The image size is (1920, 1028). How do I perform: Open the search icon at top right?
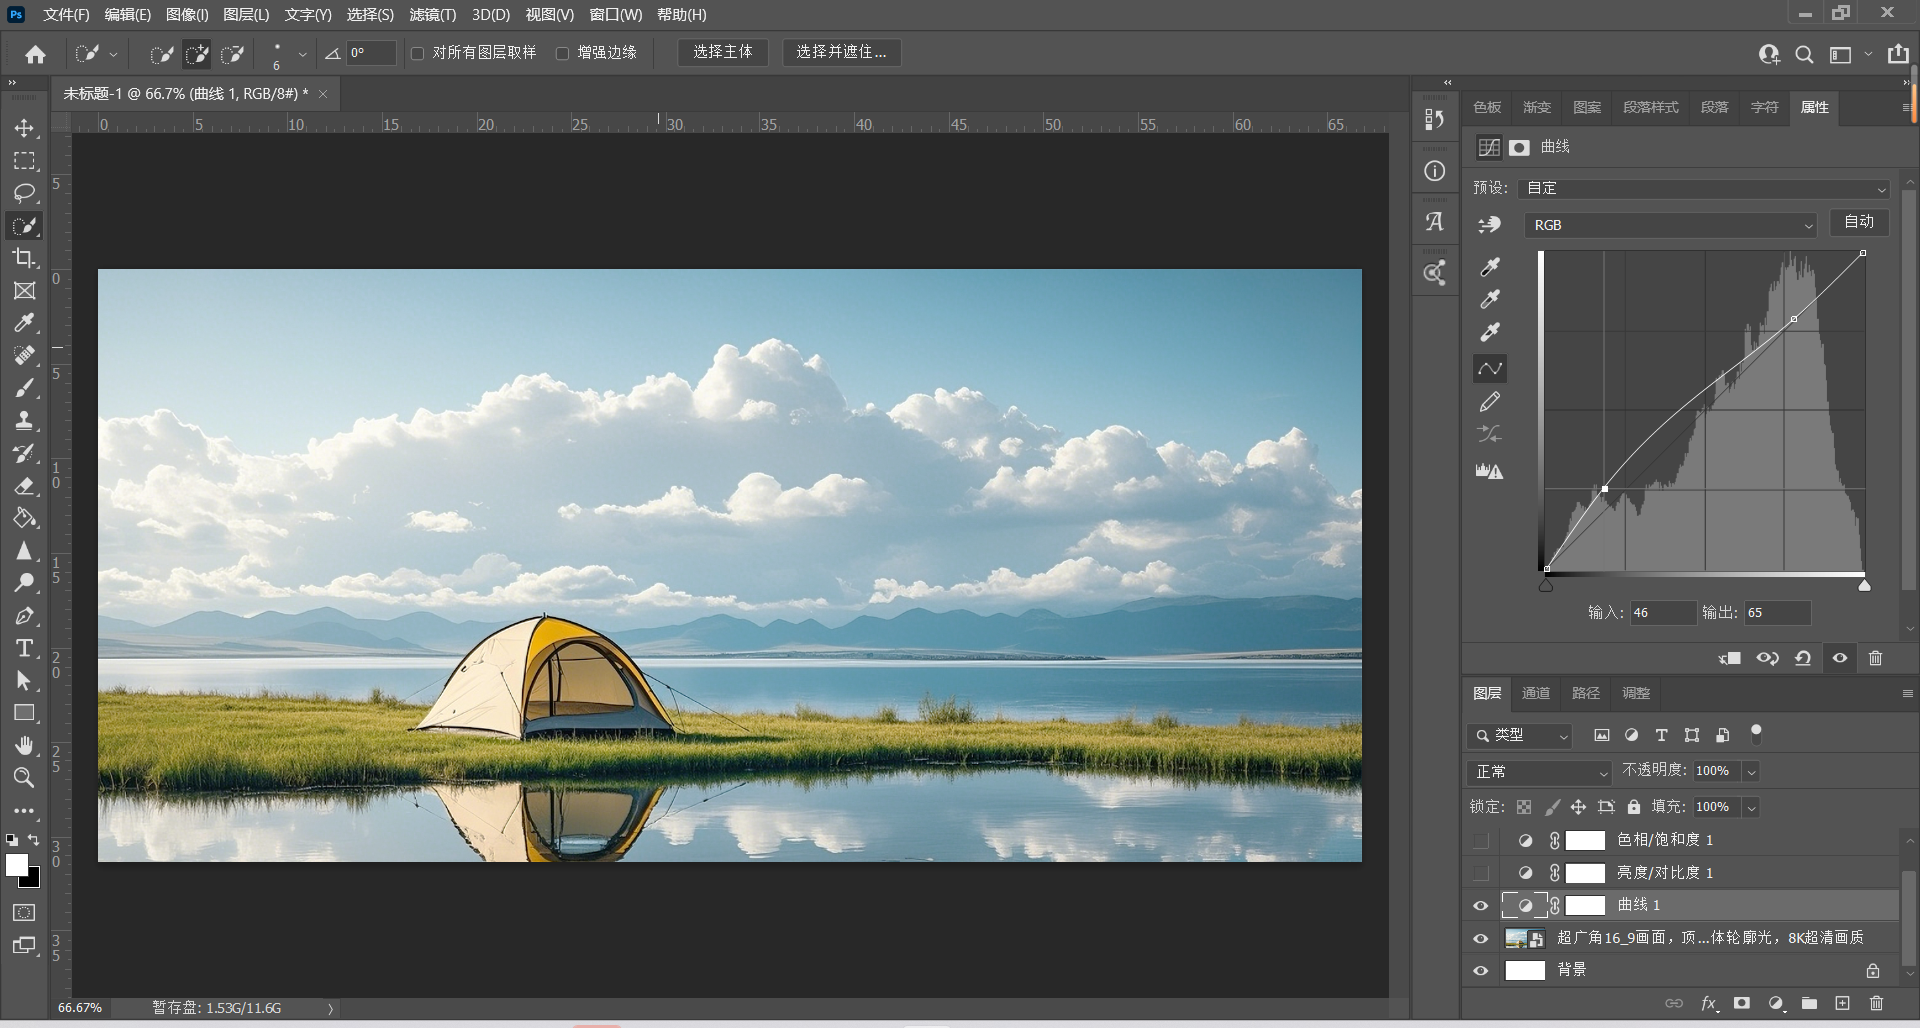[1804, 54]
